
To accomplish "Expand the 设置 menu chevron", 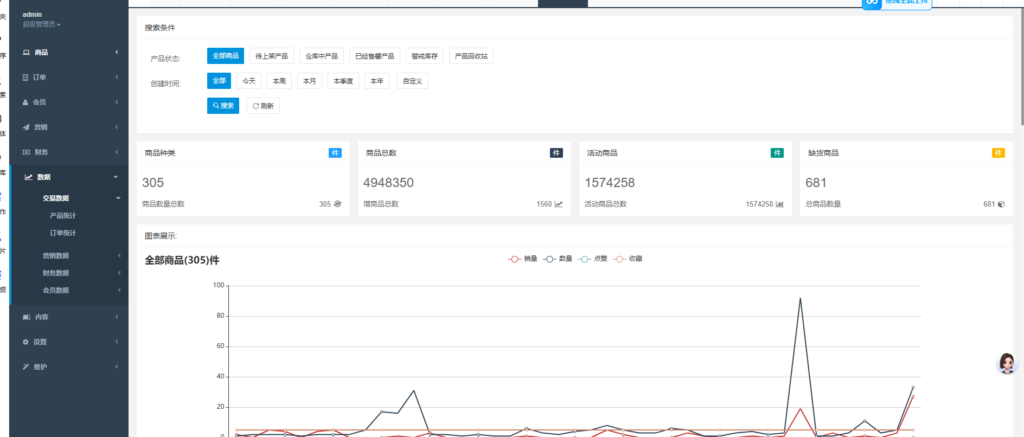I will tap(117, 342).
